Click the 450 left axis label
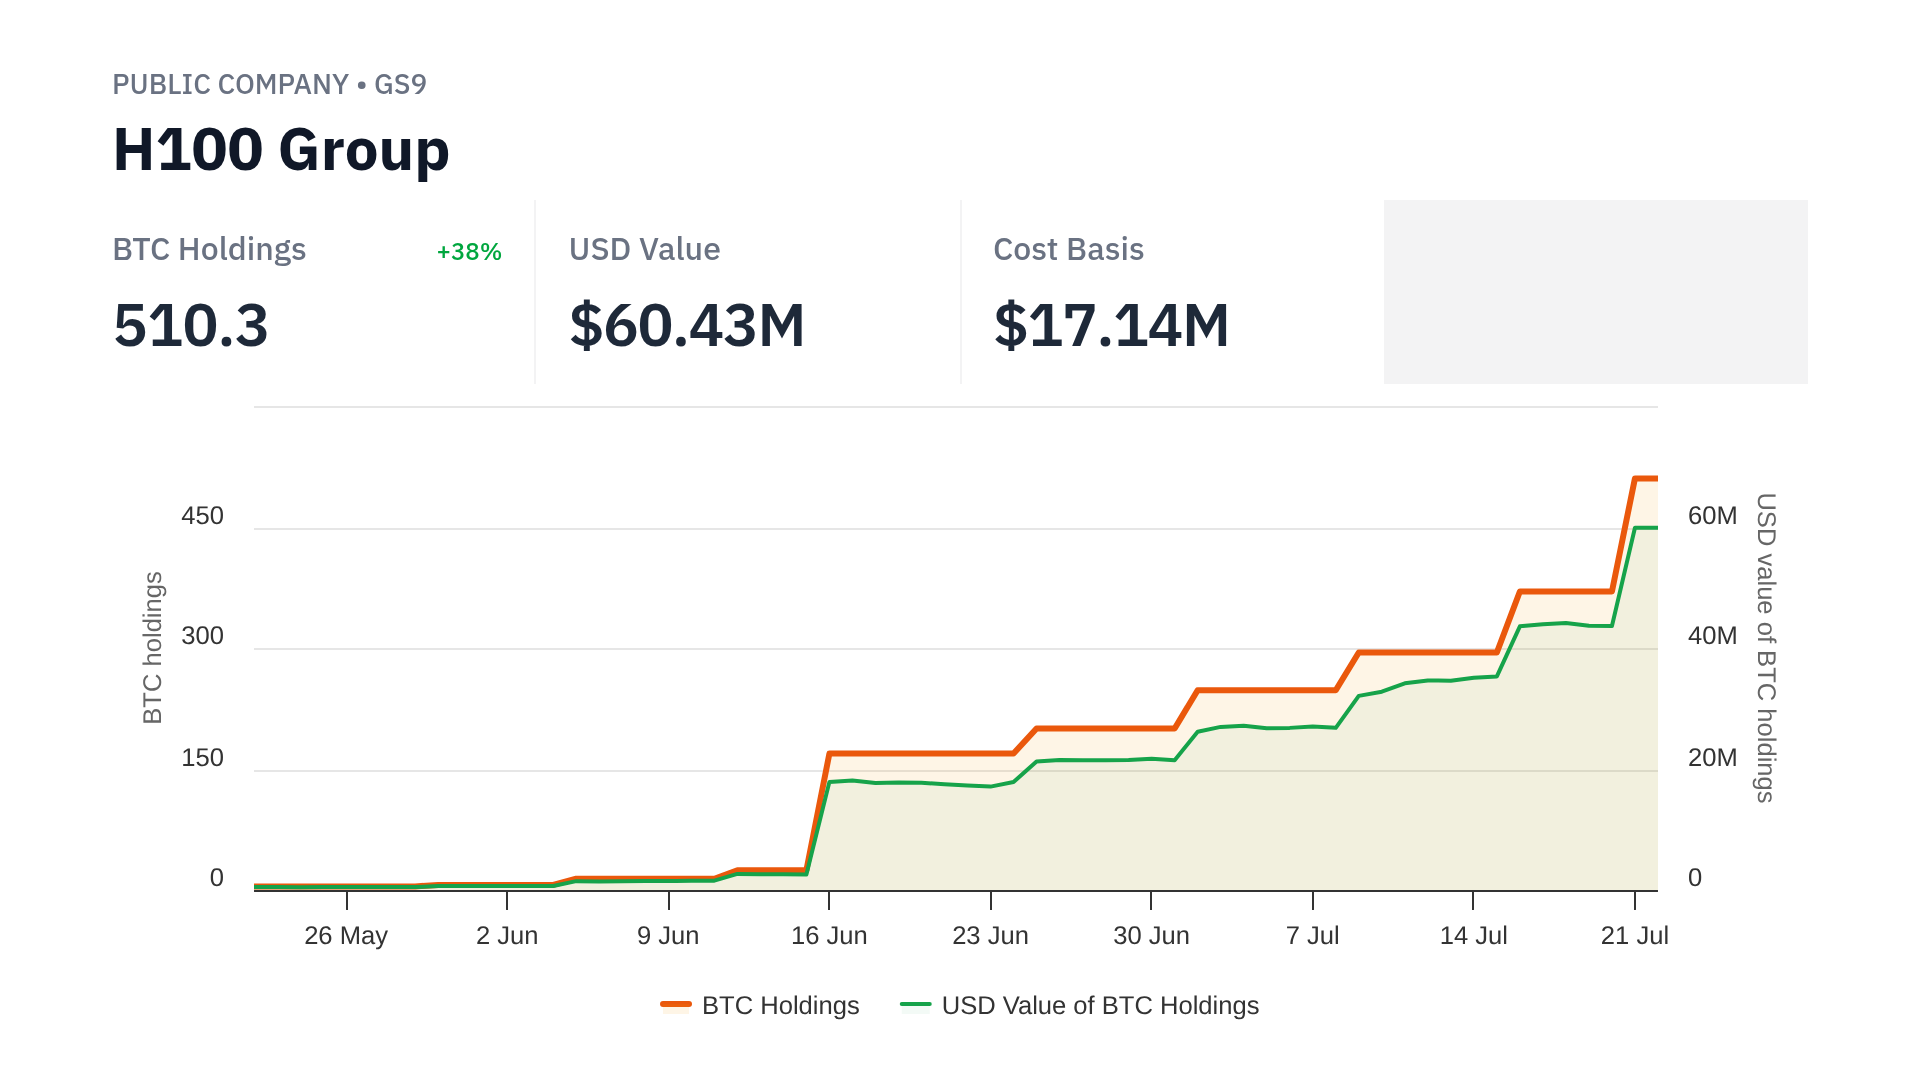Image resolution: width=1920 pixels, height=1080 pixels. click(202, 516)
